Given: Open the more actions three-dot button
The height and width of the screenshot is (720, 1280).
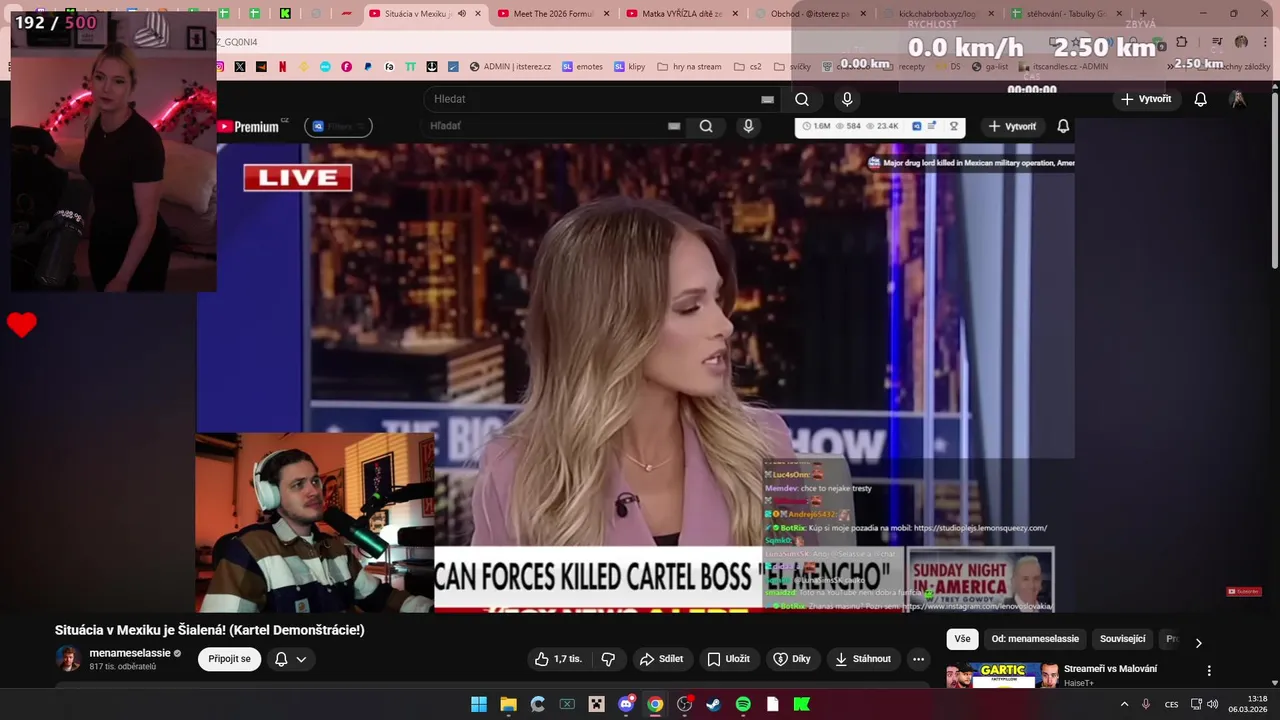Looking at the screenshot, I should point(918,659).
